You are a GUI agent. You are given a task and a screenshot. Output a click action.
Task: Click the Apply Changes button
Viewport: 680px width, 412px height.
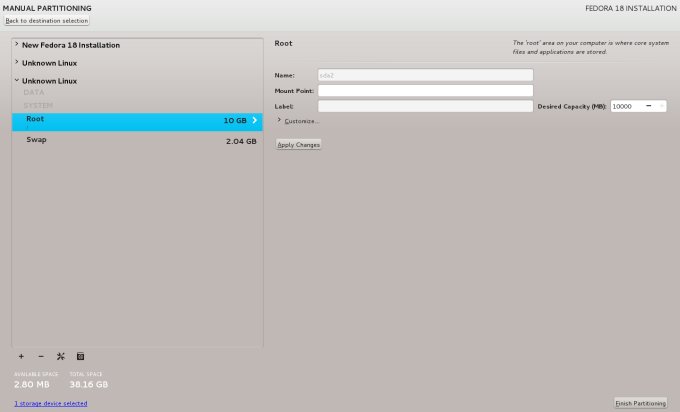point(298,144)
